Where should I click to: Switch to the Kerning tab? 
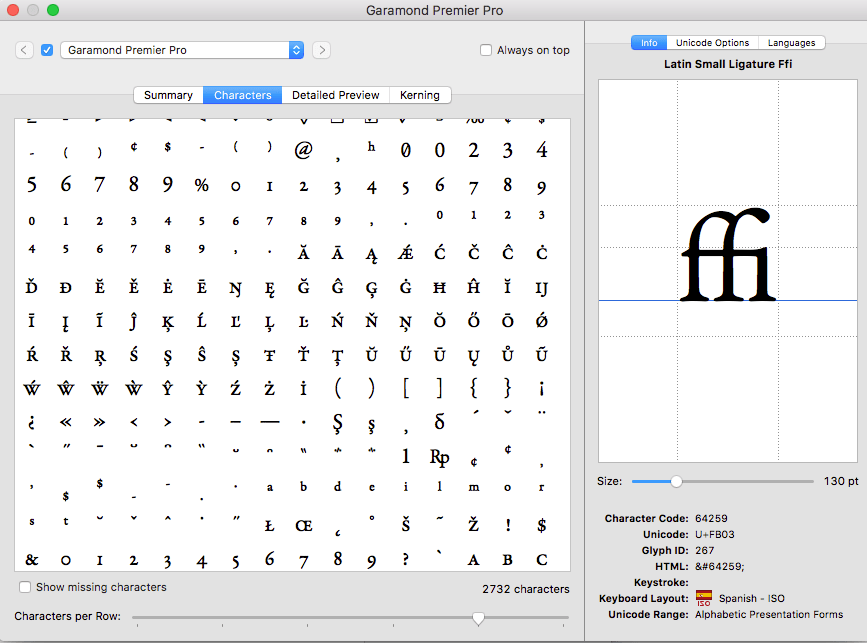(x=420, y=95)
